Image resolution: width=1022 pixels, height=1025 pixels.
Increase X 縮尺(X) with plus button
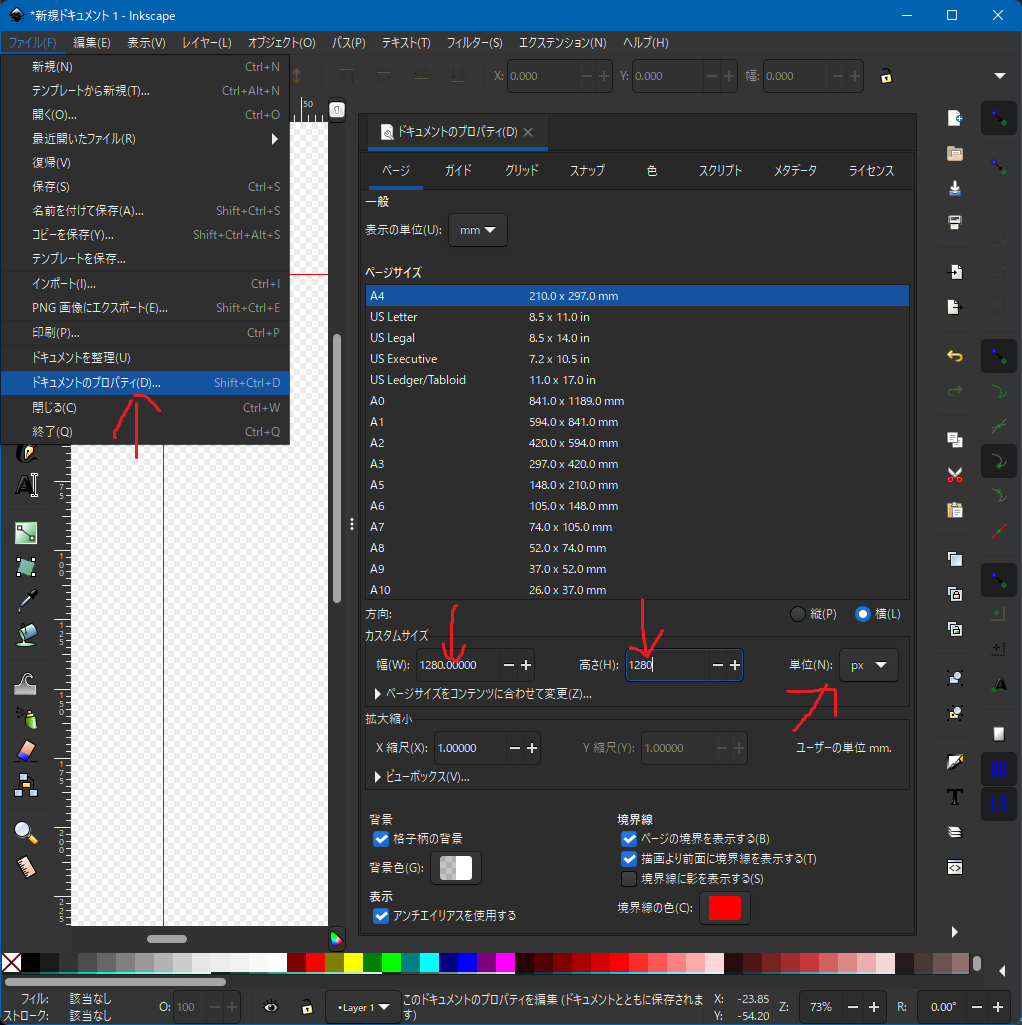tap(532, 748)
